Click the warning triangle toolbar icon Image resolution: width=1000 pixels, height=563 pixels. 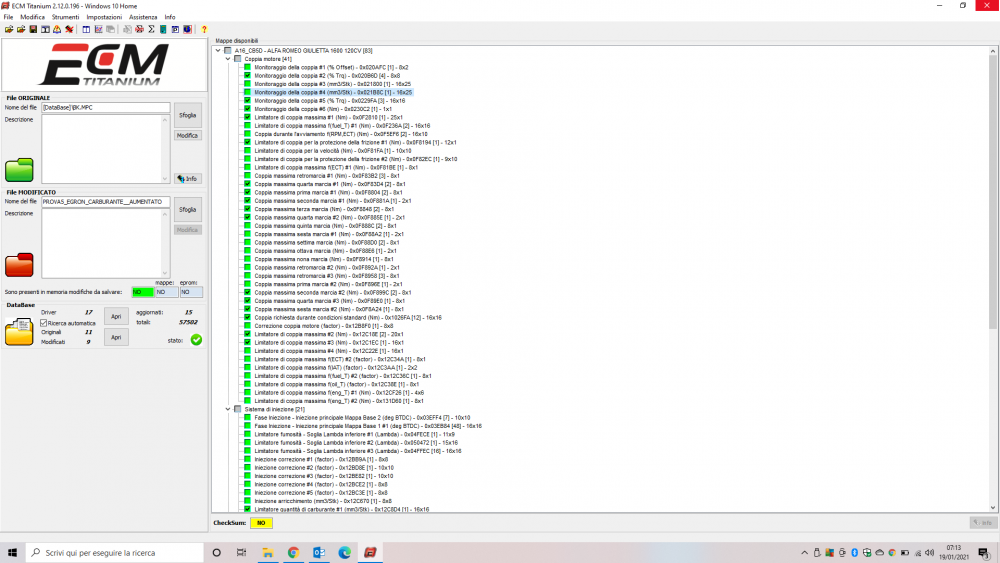click(x=57, y=29)
